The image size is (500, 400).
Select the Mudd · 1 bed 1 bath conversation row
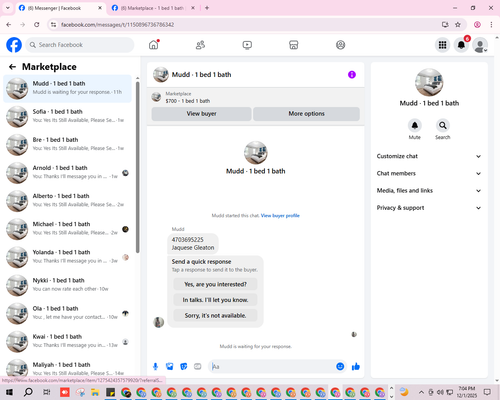pos(67,89)
